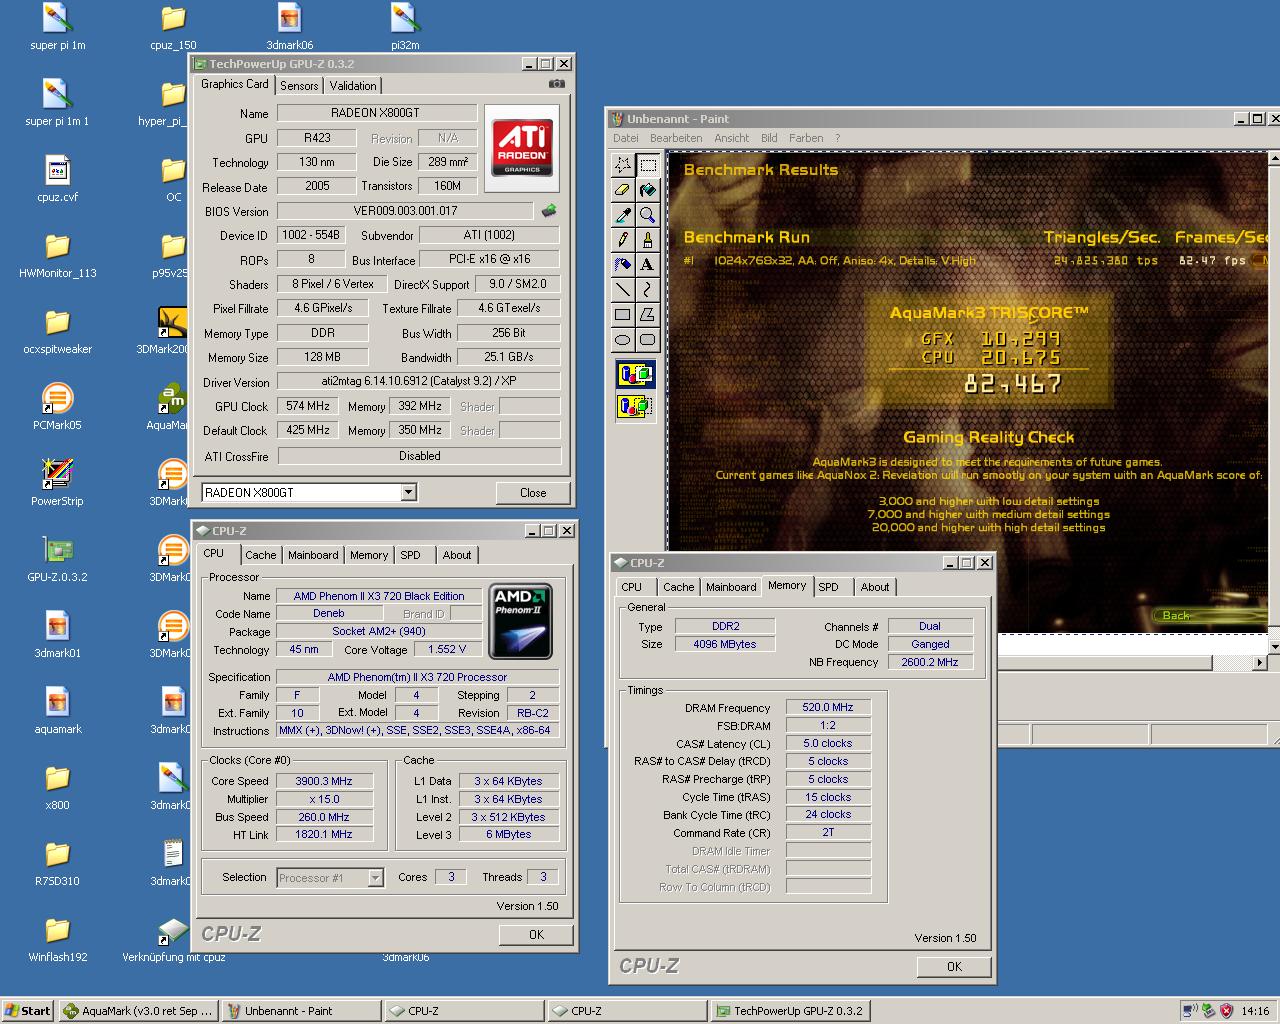Image resolution: width=1280 pixels, height=1024 pixels.
Task: Open the Bild menu in Paint
Action: [x=769, y=138]
